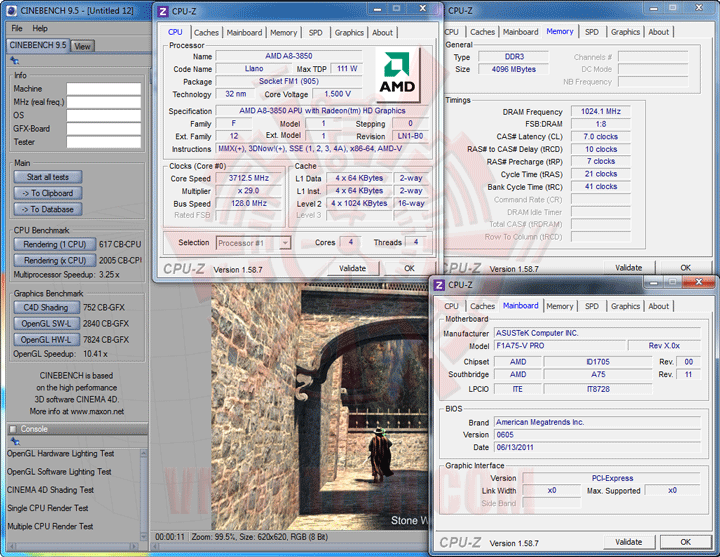720x557 pixels.
Task: Open Mainboard tab in the CPU window
Action: point(244,33)
